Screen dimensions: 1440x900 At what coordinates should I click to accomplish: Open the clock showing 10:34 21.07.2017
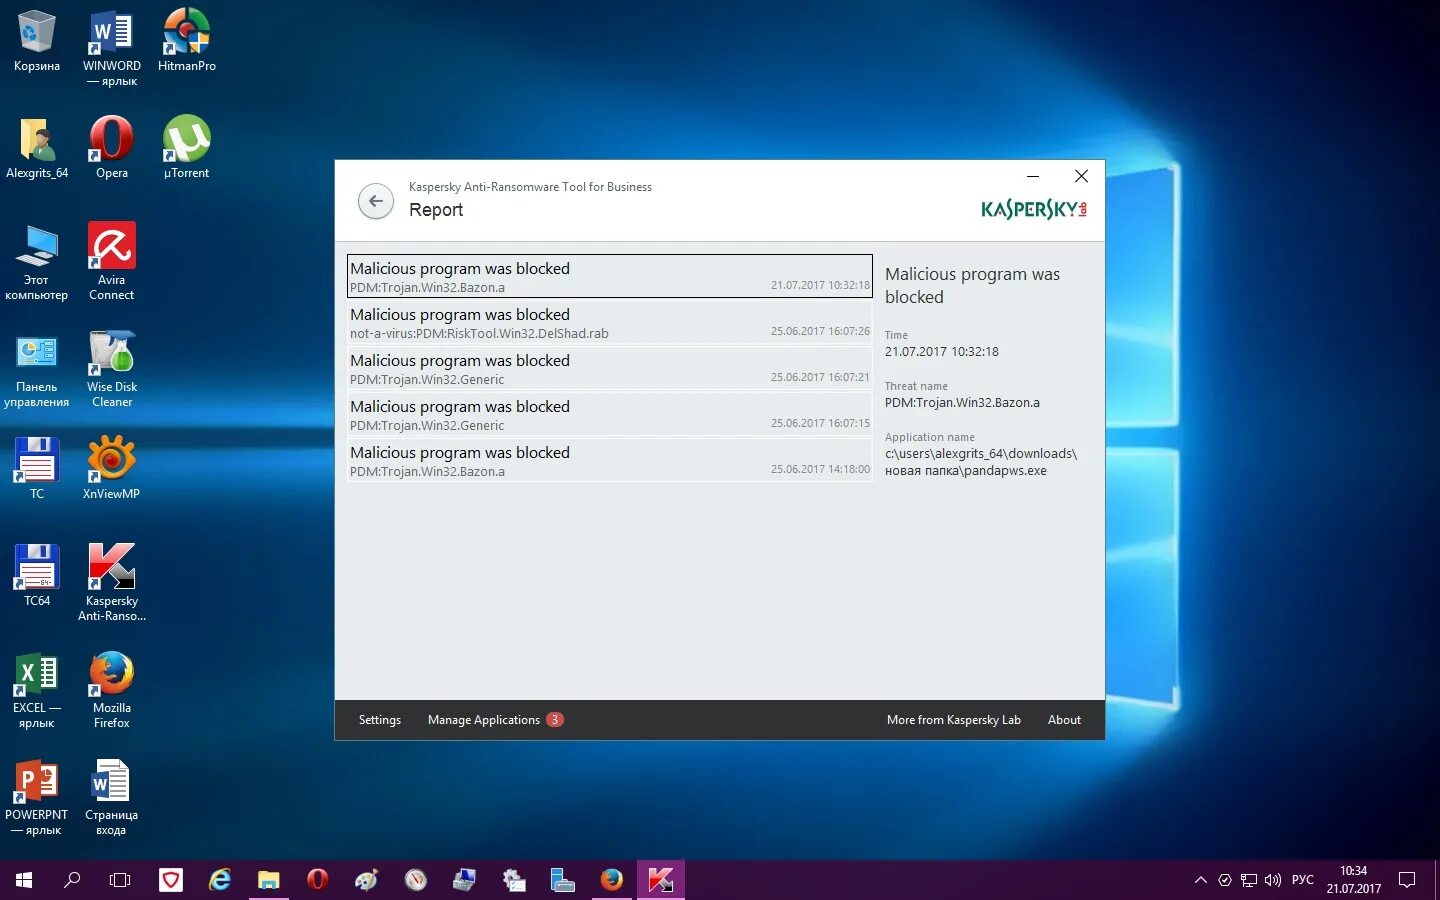1354,880
